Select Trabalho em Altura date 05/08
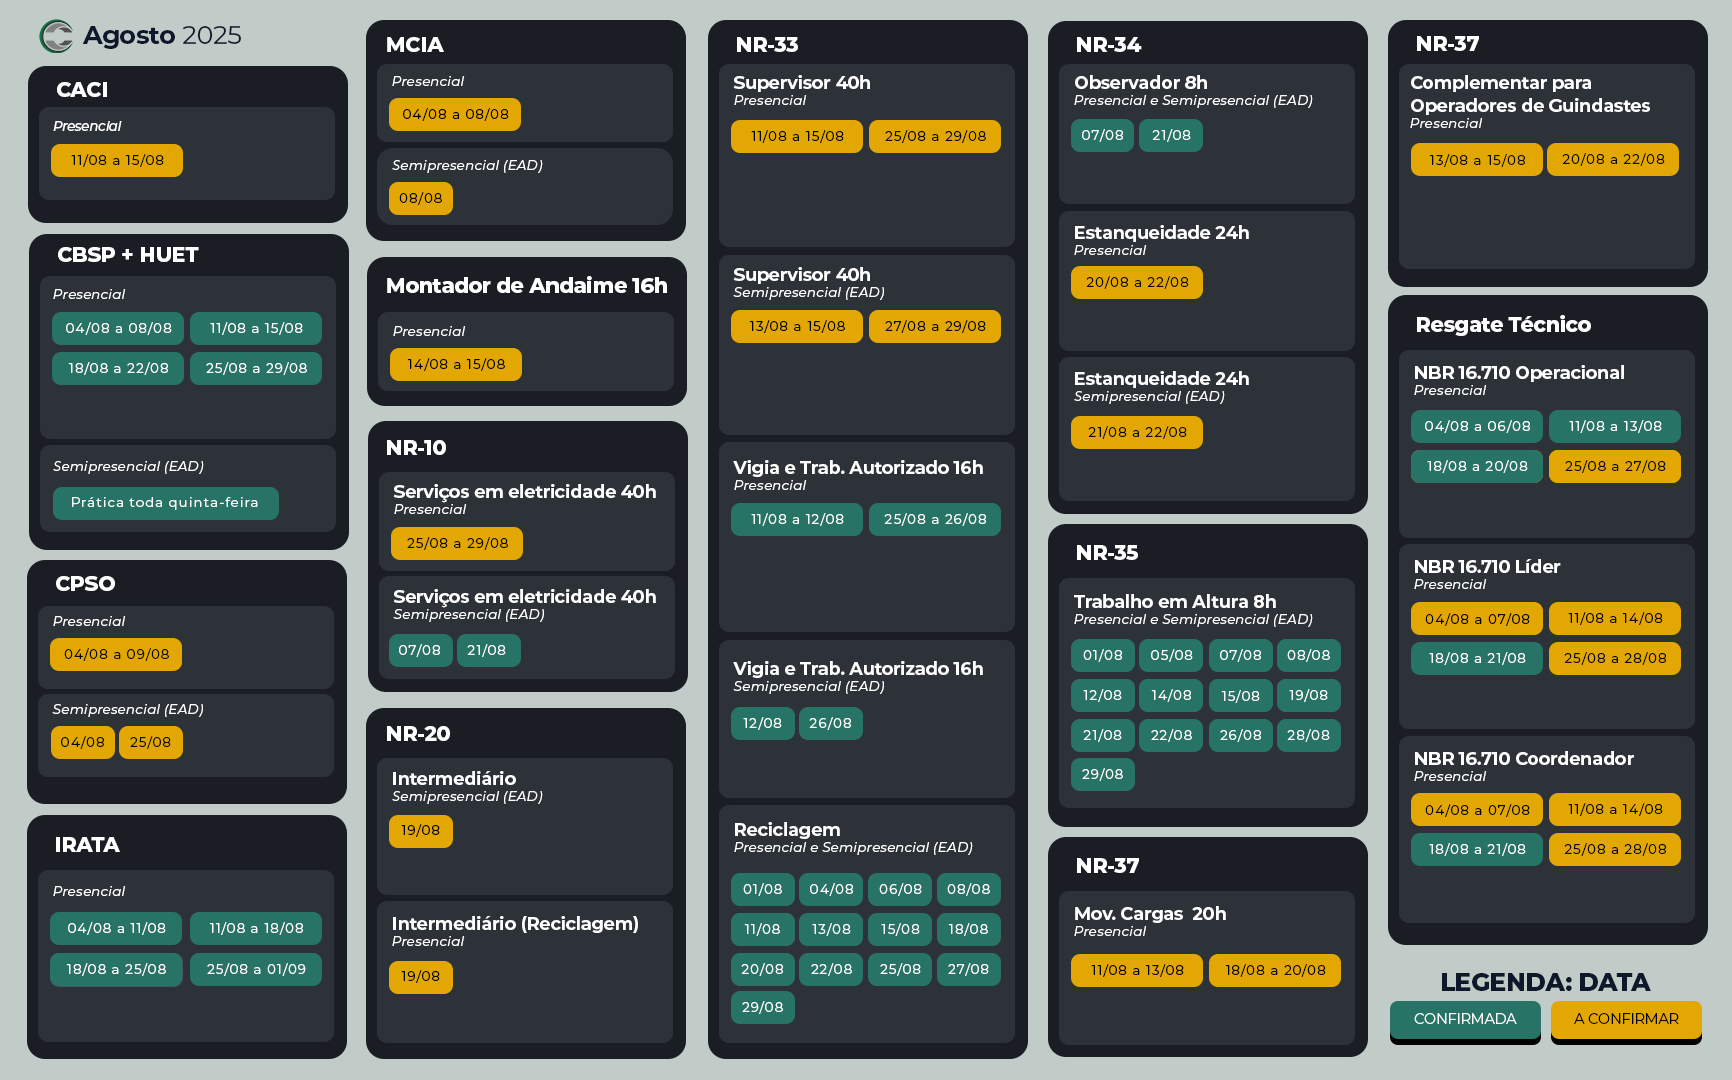Image resolution: width=1732 pixels, height=1080 pixels. tap(1171, 655)
